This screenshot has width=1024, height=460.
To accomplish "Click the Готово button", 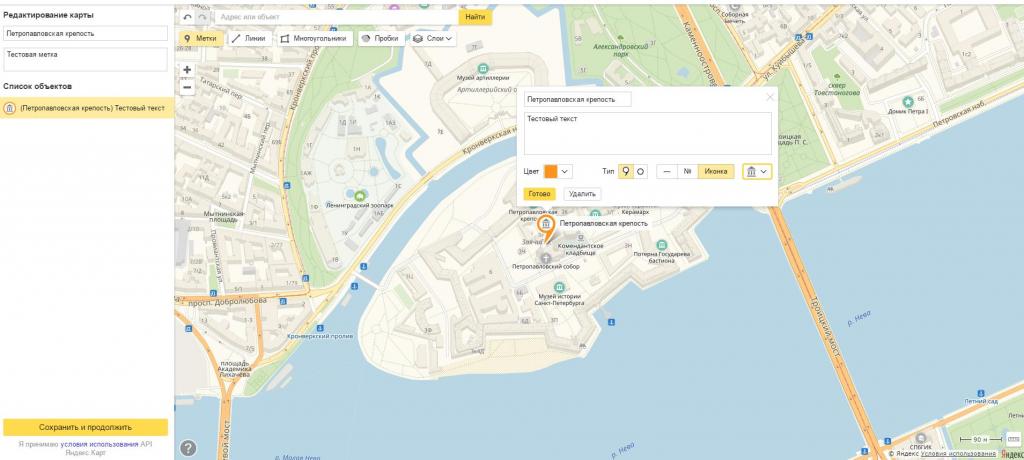I will point(539,194).
